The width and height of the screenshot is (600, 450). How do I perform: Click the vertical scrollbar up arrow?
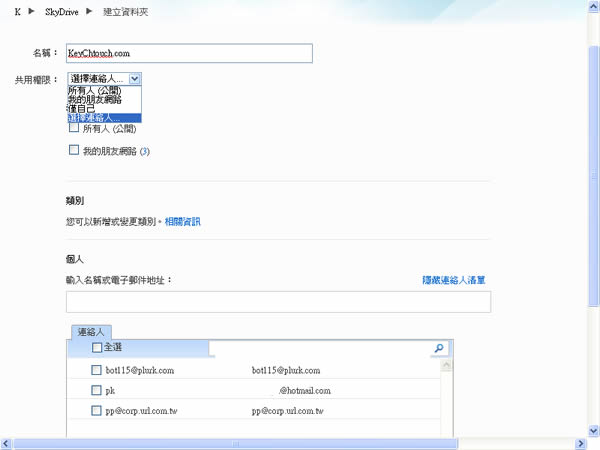click(593, 6)
